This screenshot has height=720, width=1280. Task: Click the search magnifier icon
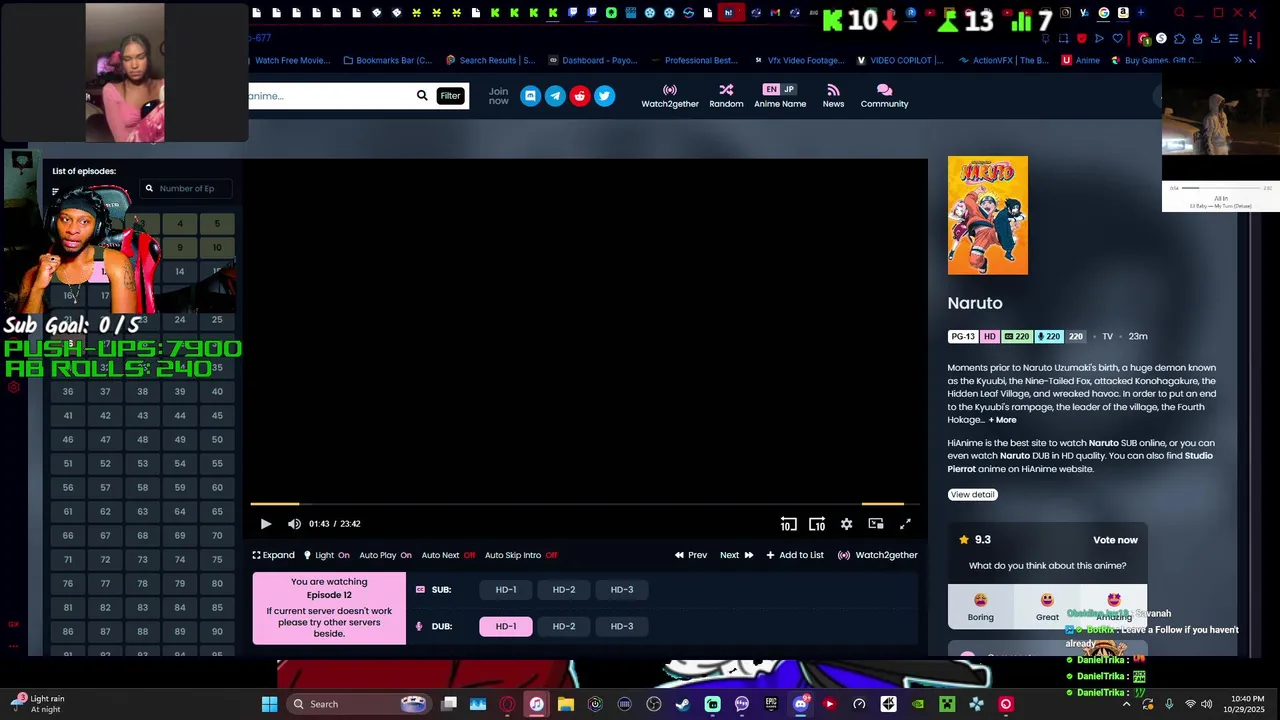click(x=422, y=96)
